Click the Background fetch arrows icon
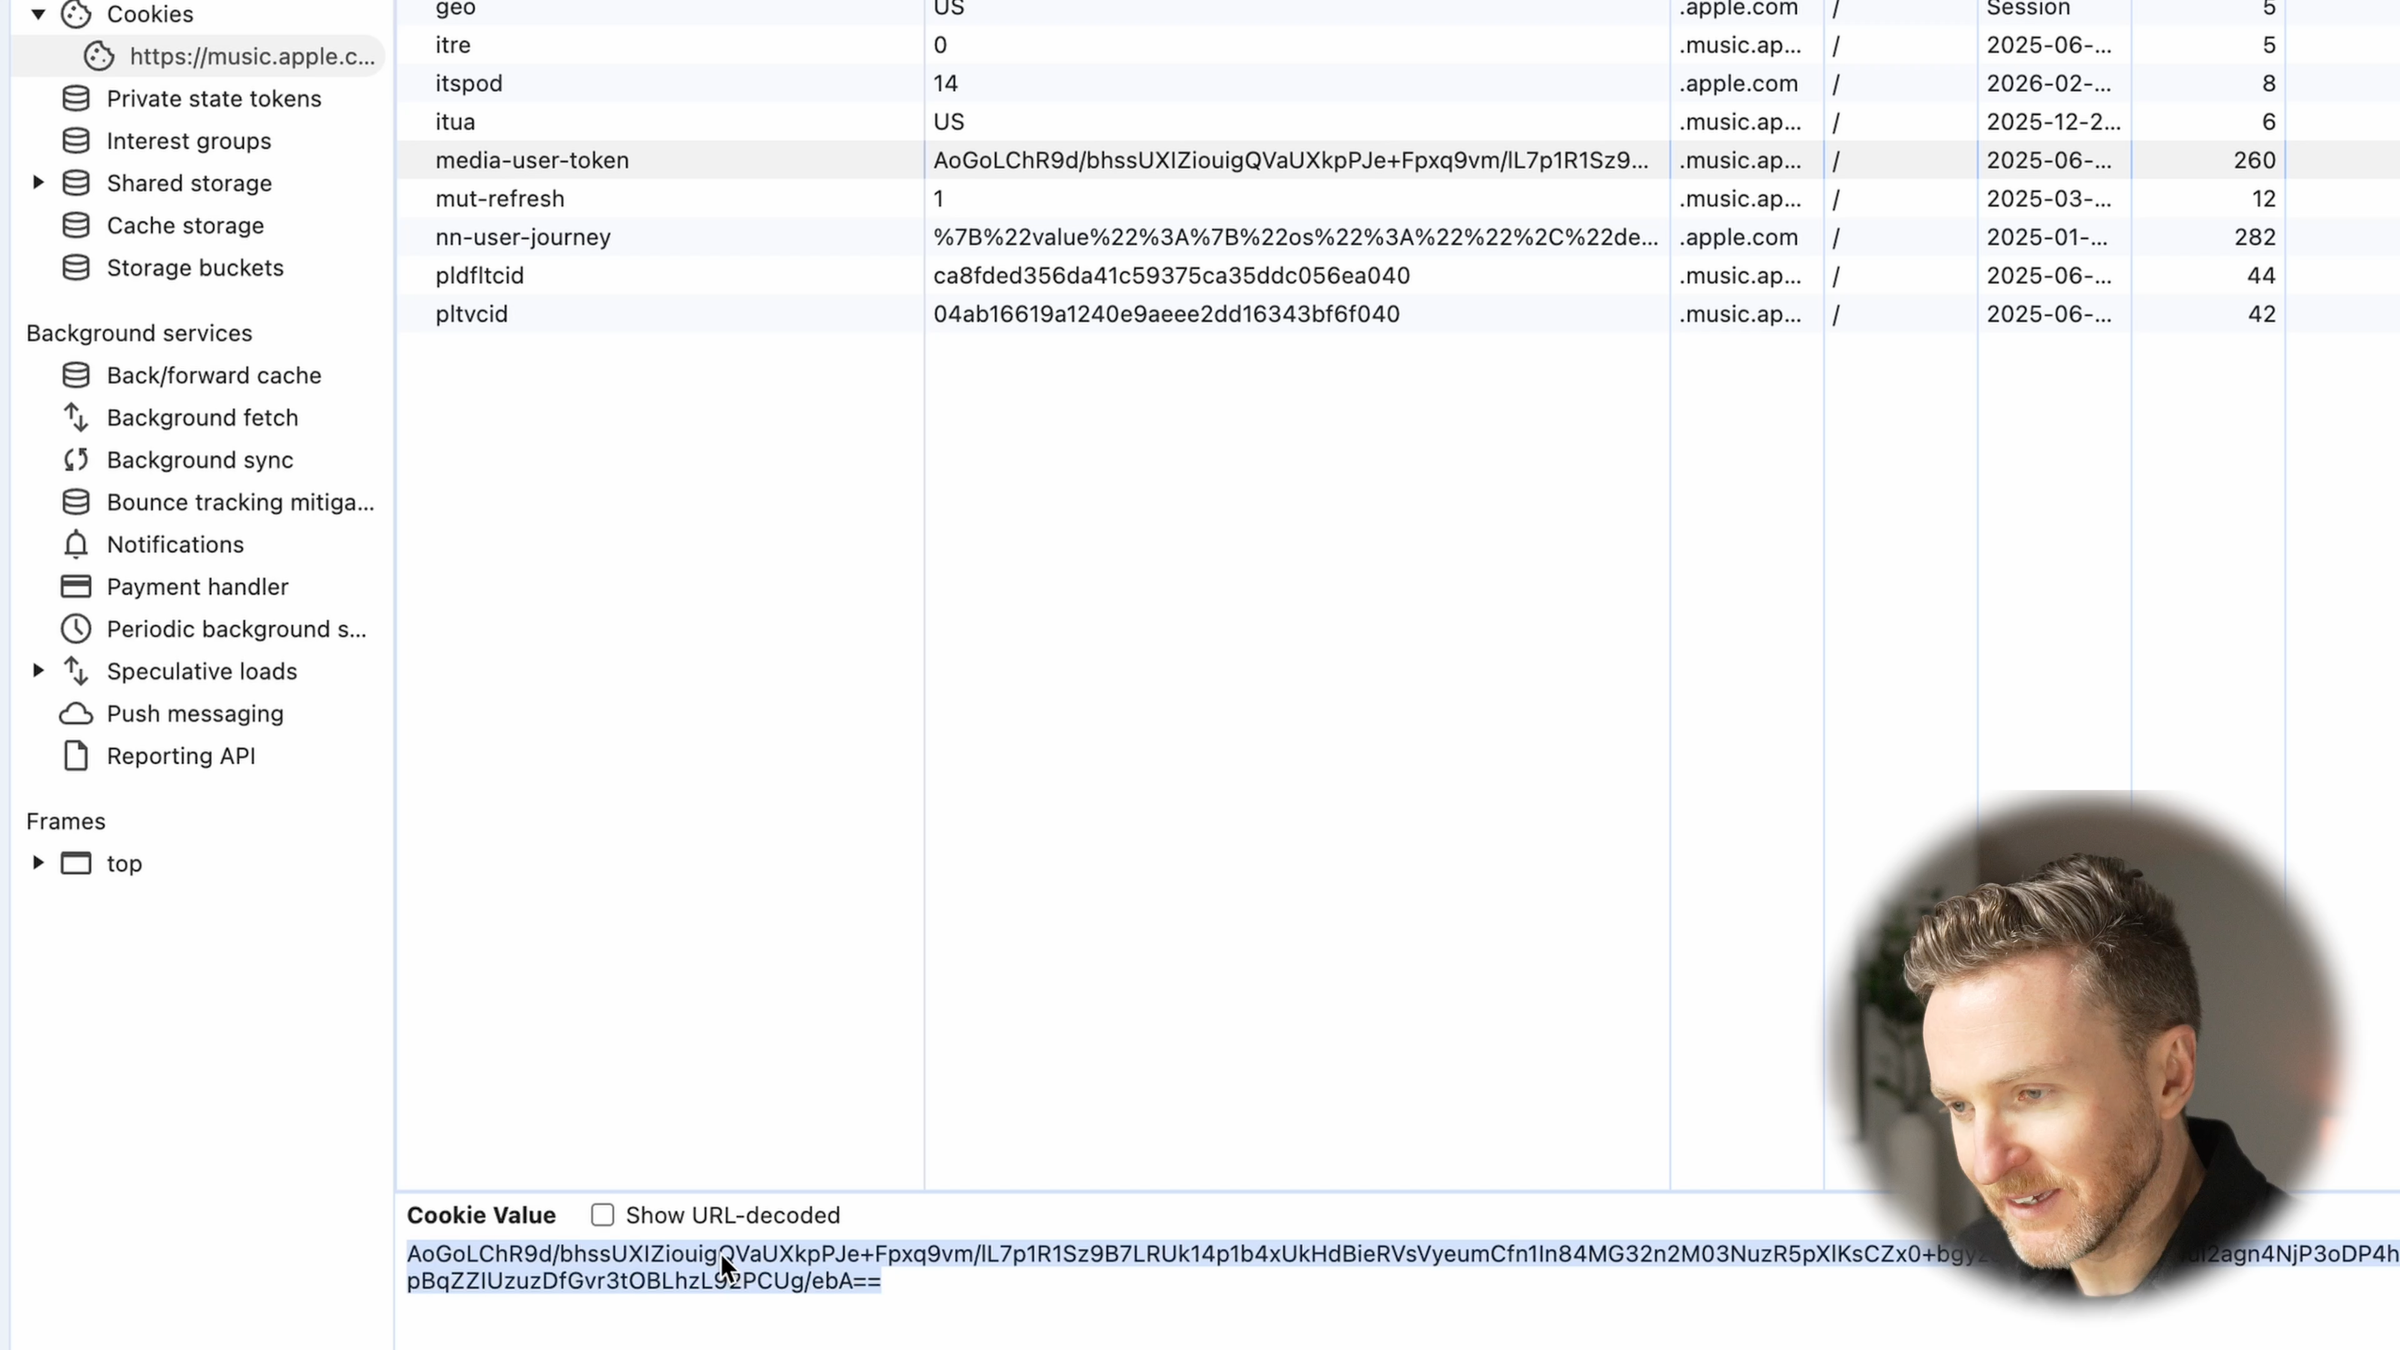2400x1350 pixels. coord(76,417)
